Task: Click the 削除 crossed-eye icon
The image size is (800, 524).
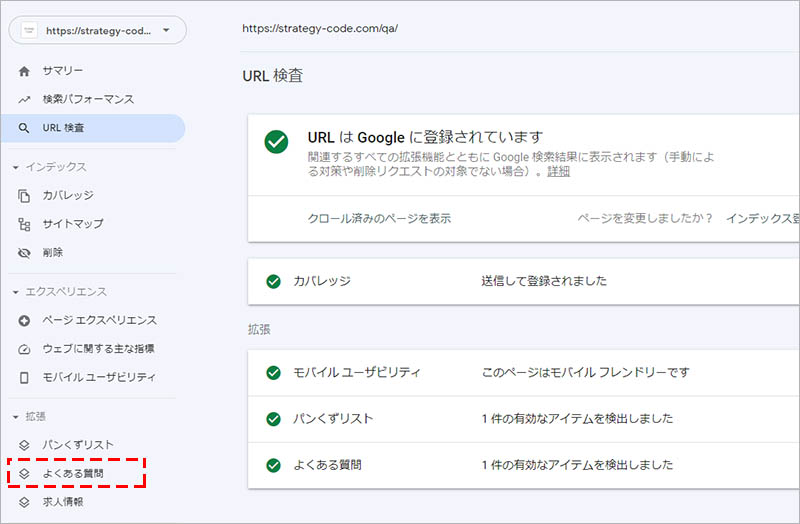Action: point(24,253)
